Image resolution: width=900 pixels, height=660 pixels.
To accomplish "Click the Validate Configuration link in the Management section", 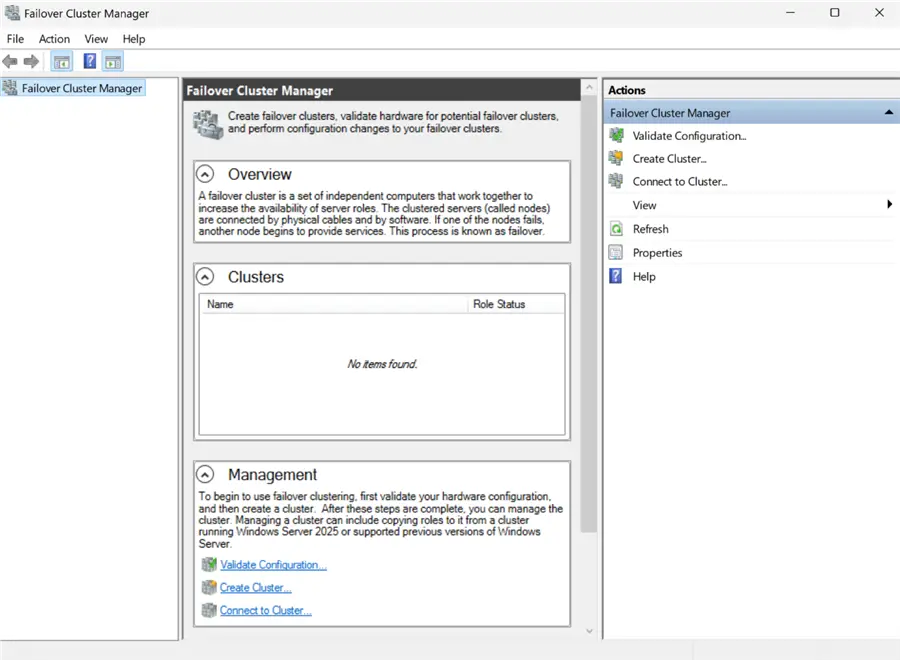I will click(273, 565).
